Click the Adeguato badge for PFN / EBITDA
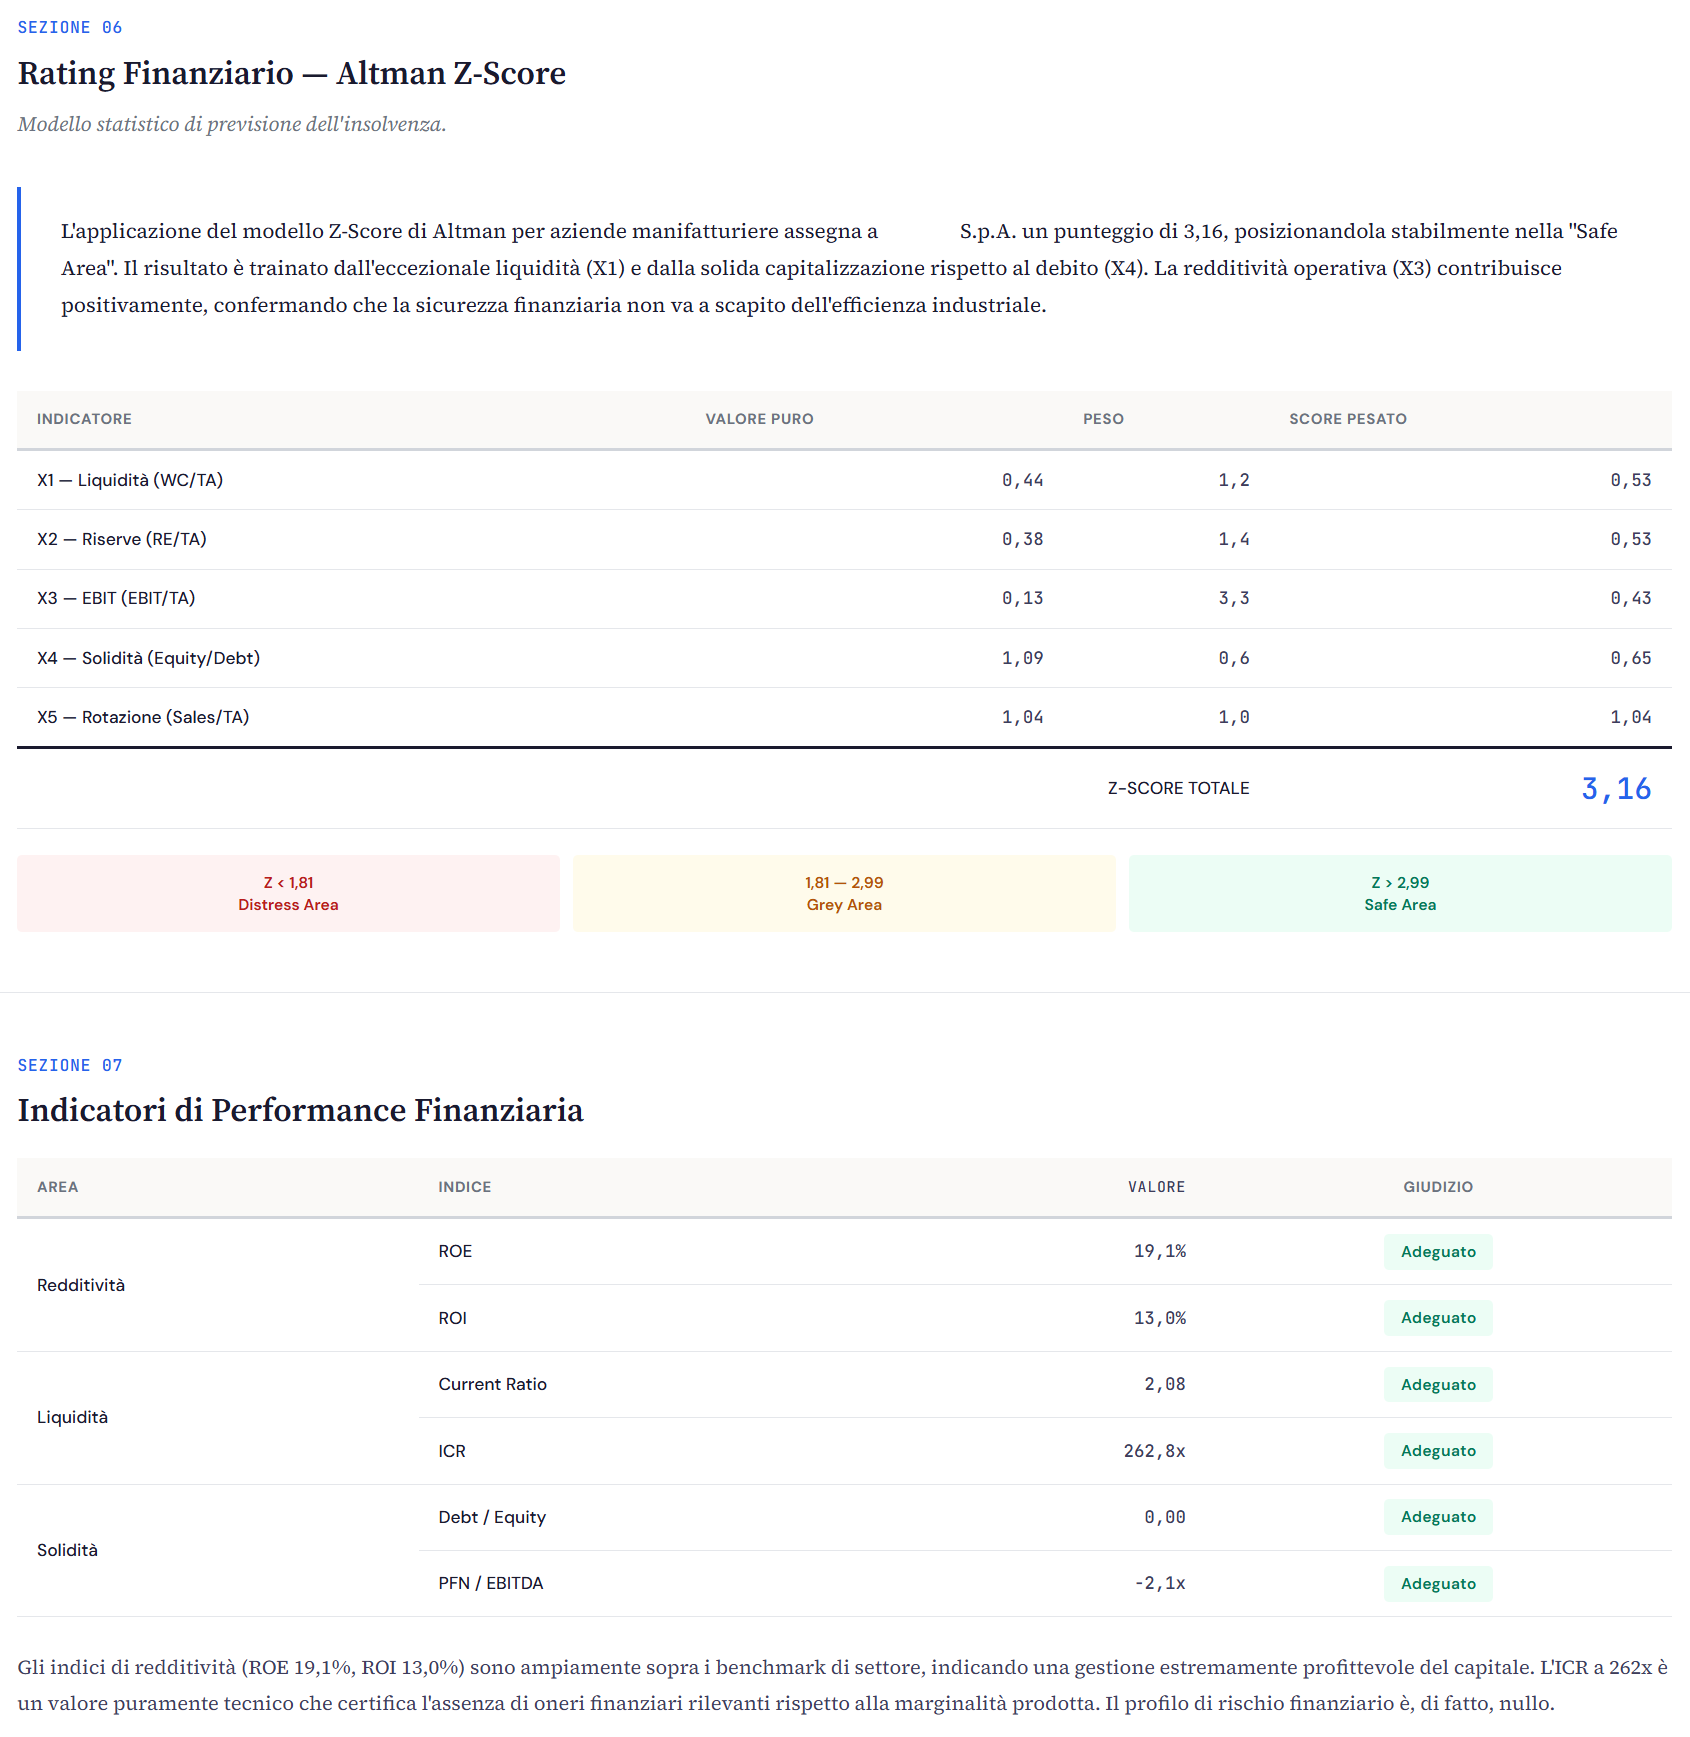The height and width of the screenshot is (1737, 1690). (x=1437, y=1584)
